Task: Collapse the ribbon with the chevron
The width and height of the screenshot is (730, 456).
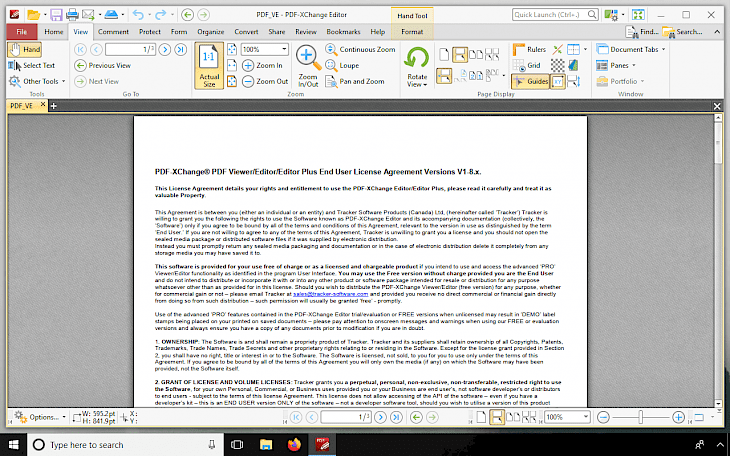Action: tap(717, 32)
